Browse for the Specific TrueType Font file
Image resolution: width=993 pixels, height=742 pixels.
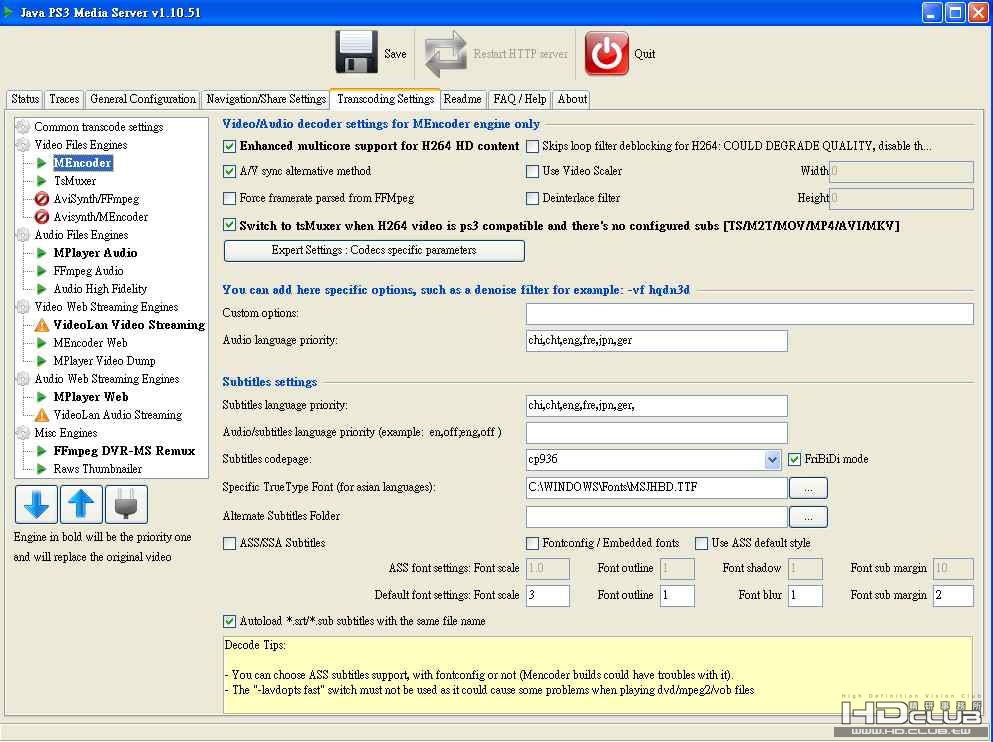click(x=808, y=488)
